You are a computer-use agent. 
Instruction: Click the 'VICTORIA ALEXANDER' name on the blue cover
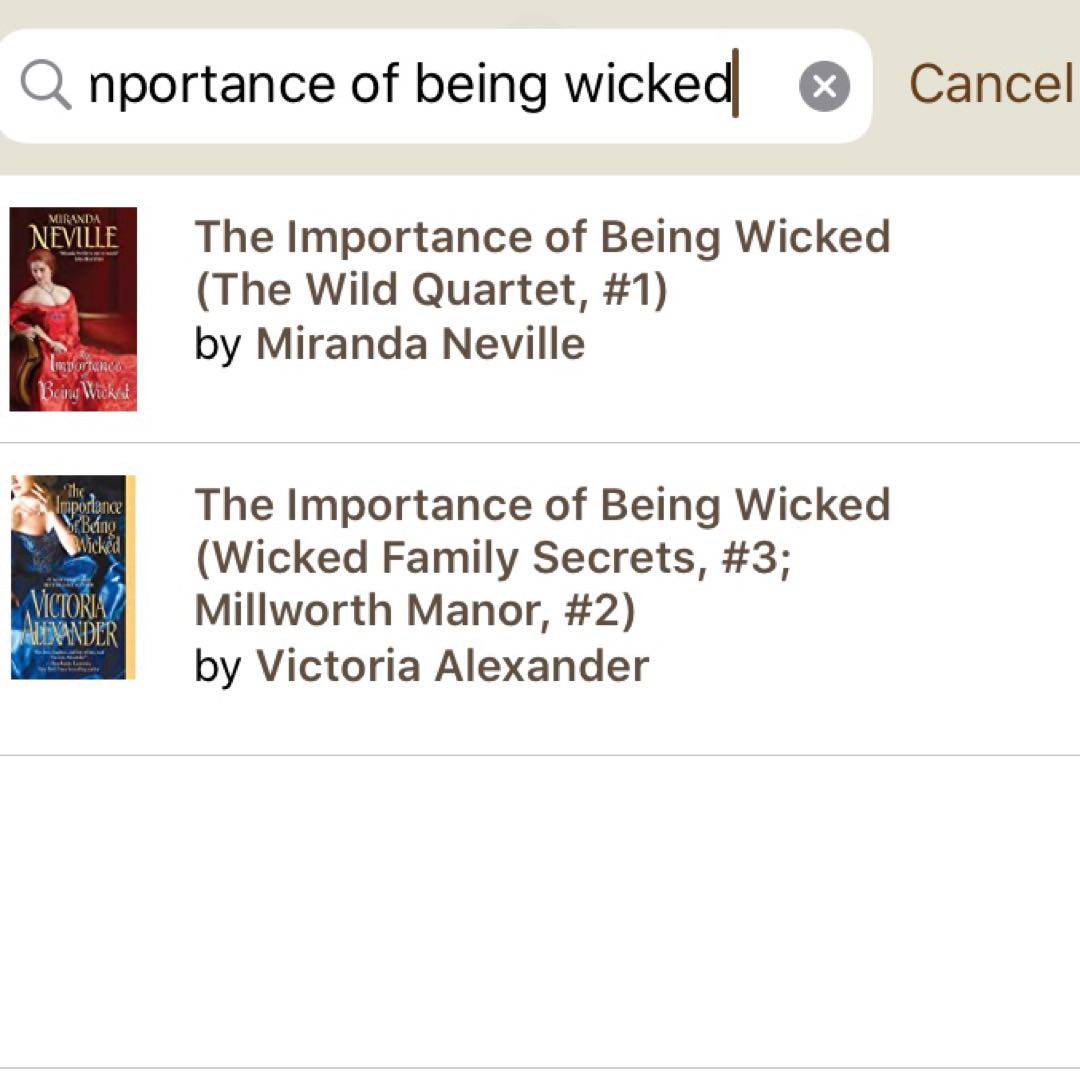tap(69, 619)
